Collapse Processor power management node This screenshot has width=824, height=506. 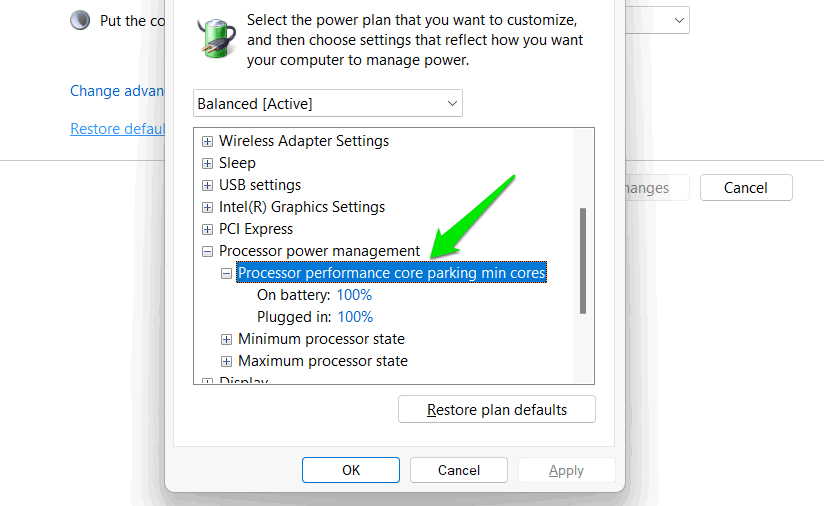[x=208, y=251]
